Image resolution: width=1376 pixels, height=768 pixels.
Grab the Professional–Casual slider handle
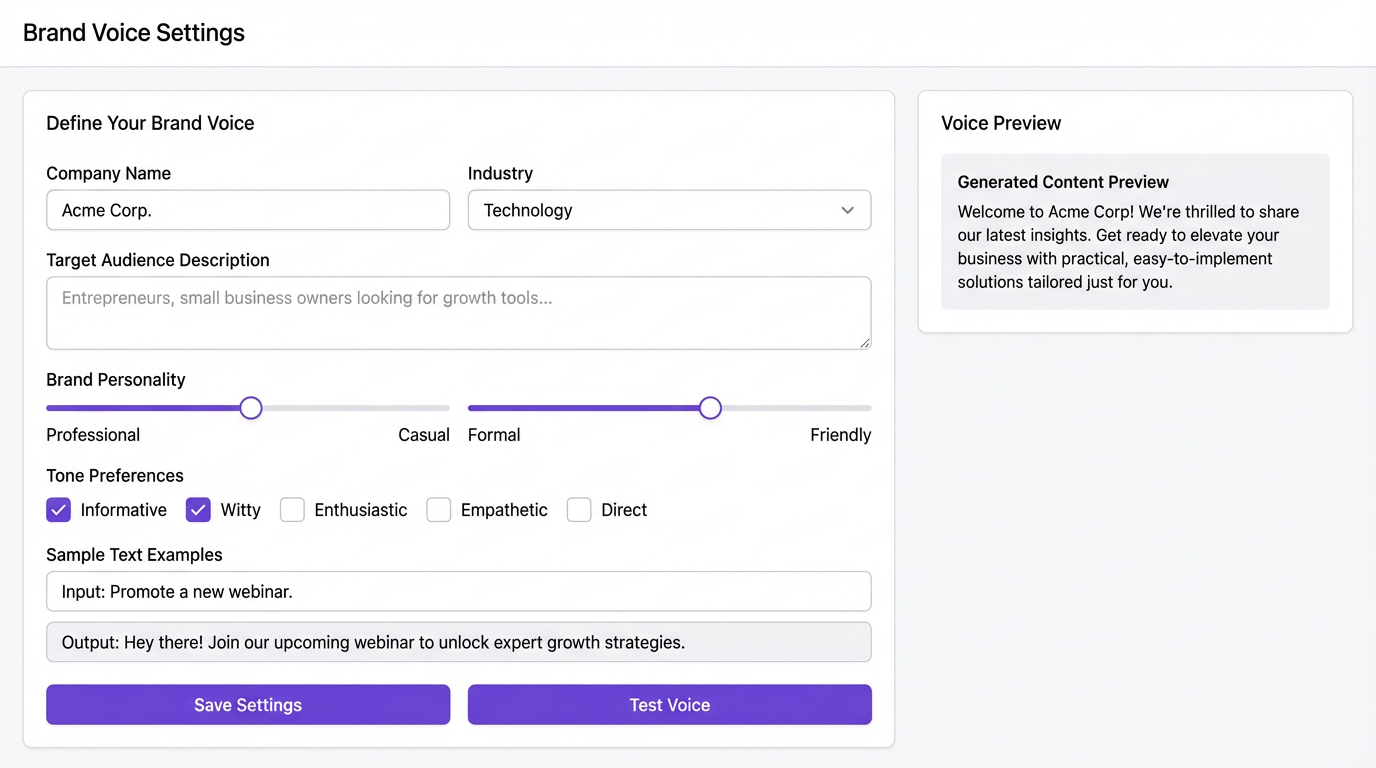click(x=251, y=408)
